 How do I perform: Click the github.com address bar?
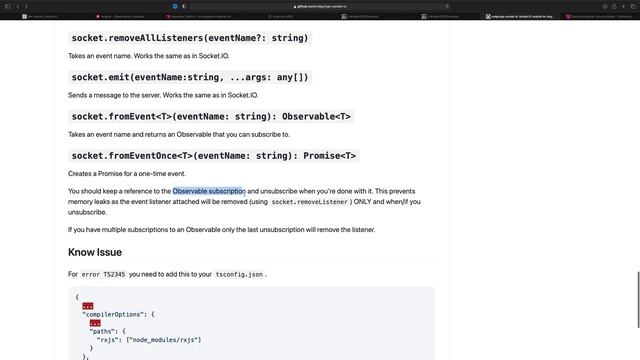(x=320, y=7)
